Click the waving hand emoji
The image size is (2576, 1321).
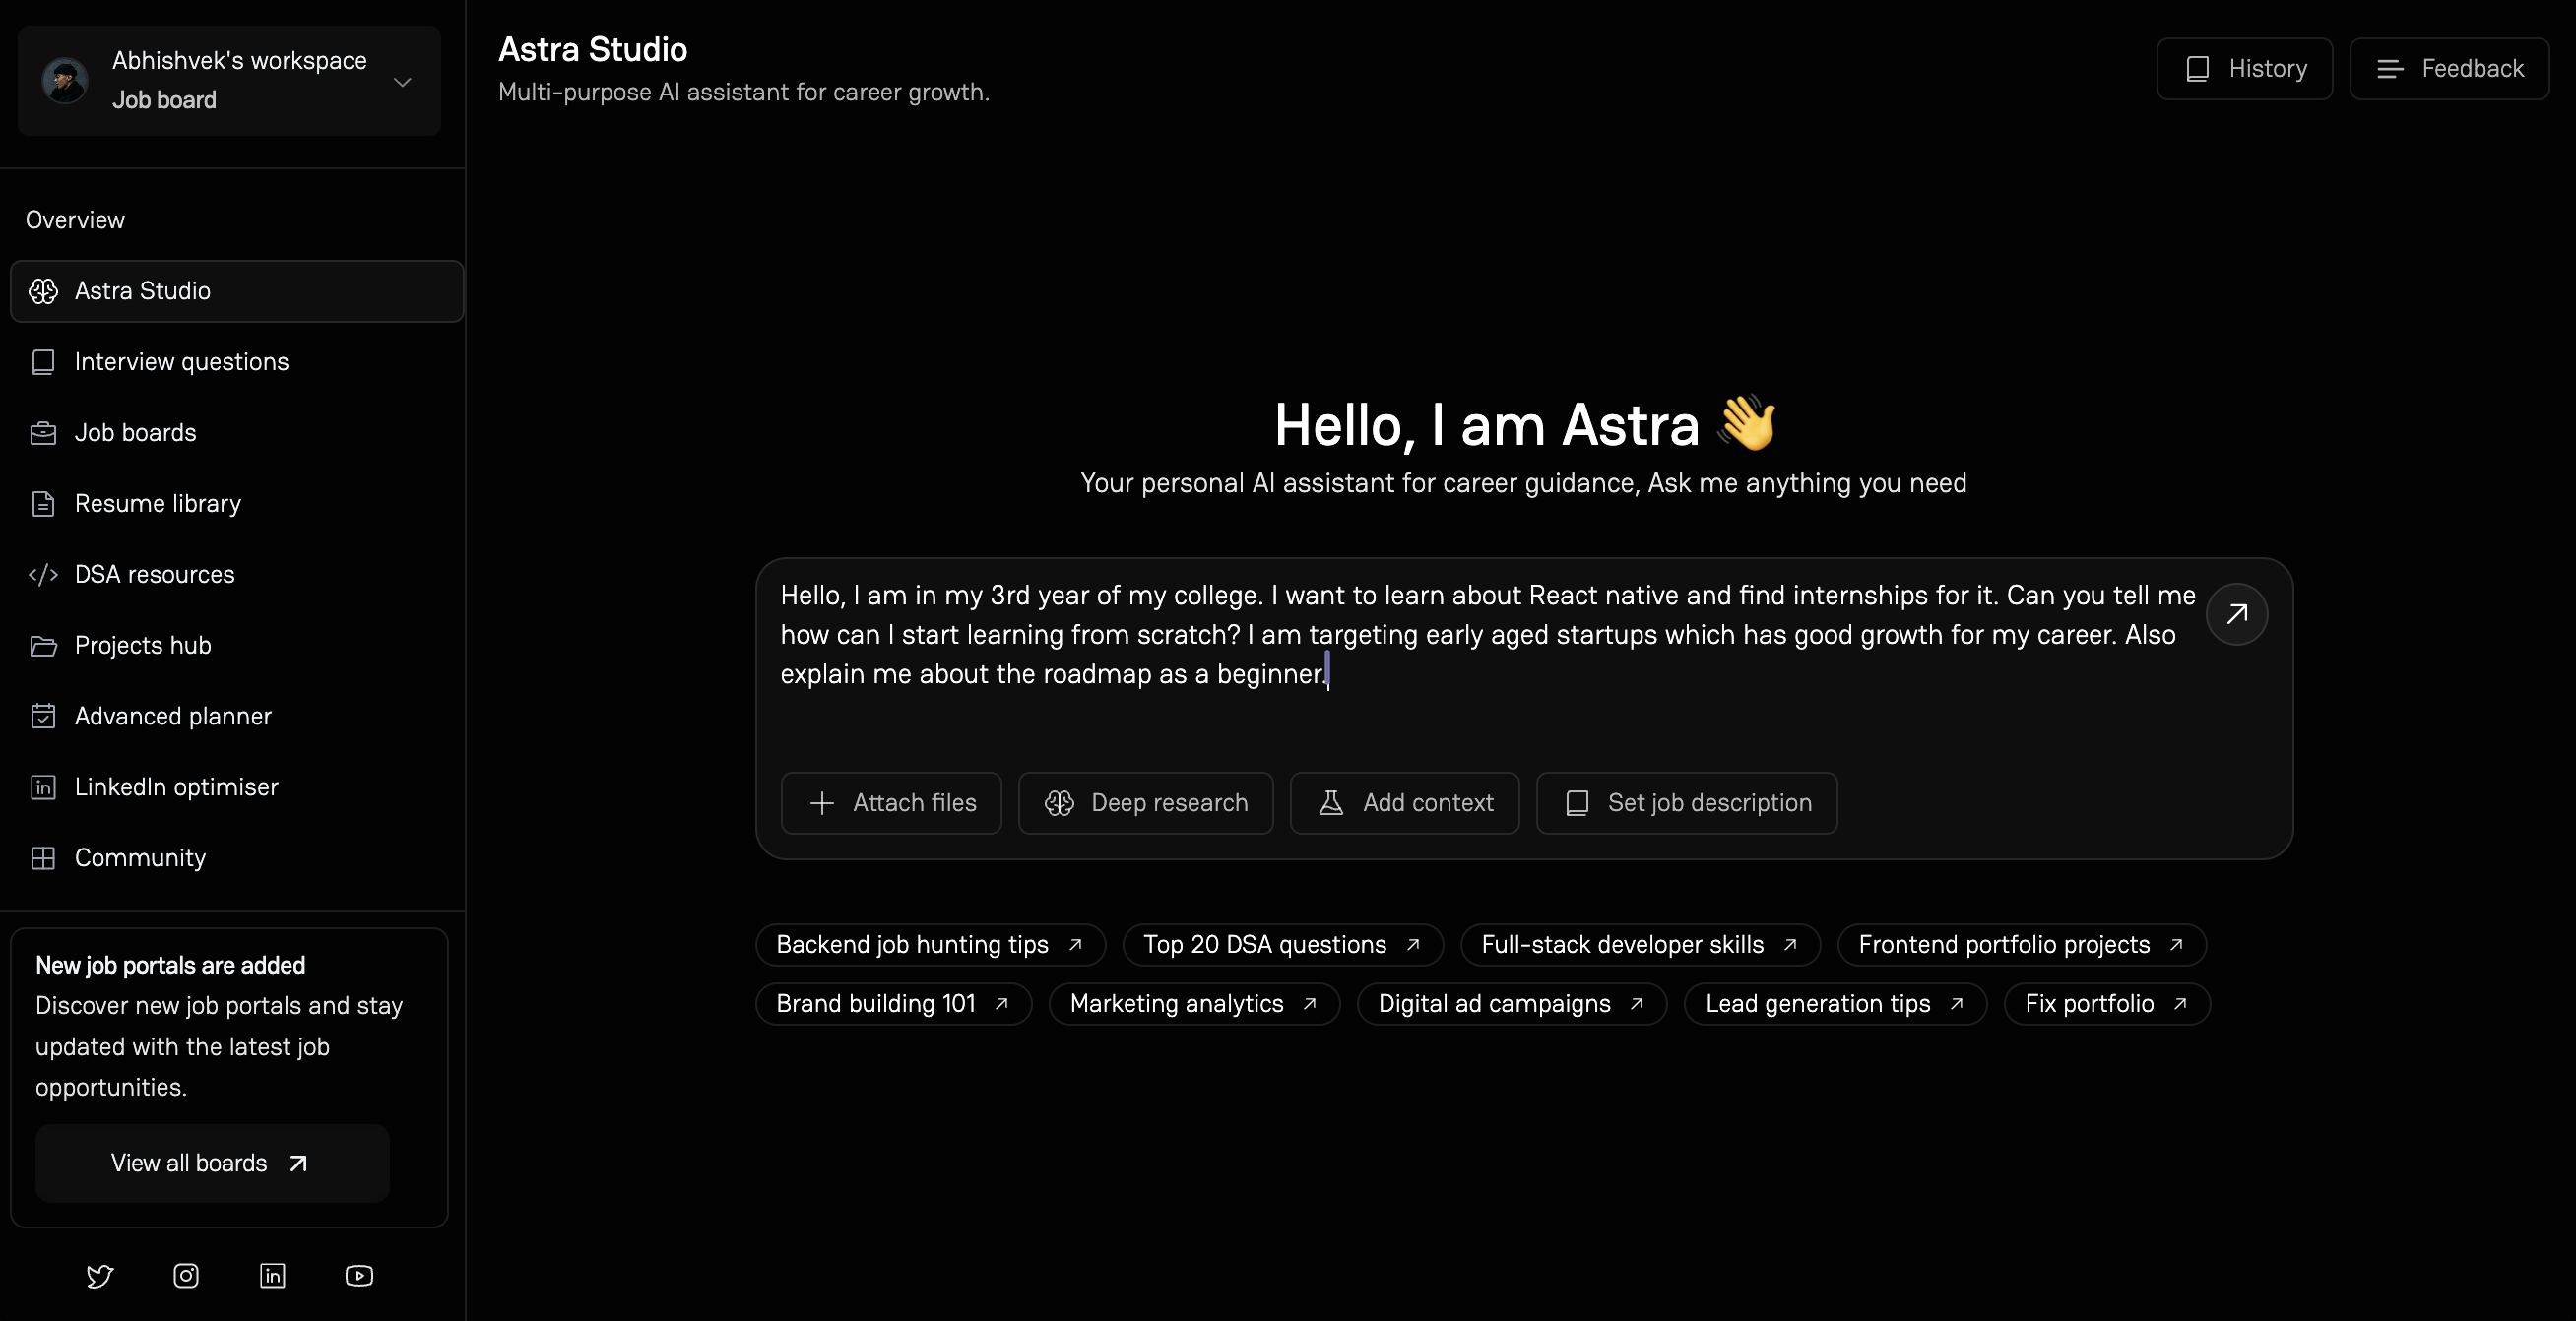pos(1747,423)
